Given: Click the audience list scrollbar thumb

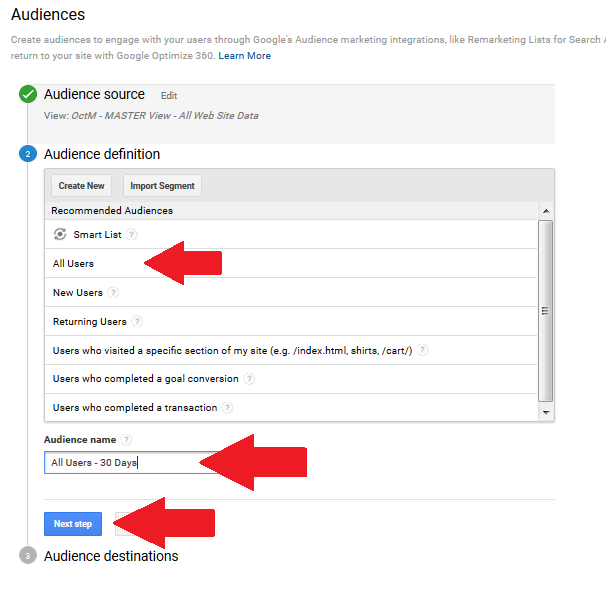Looking at the screenshot, I should [x=545, y=311].
